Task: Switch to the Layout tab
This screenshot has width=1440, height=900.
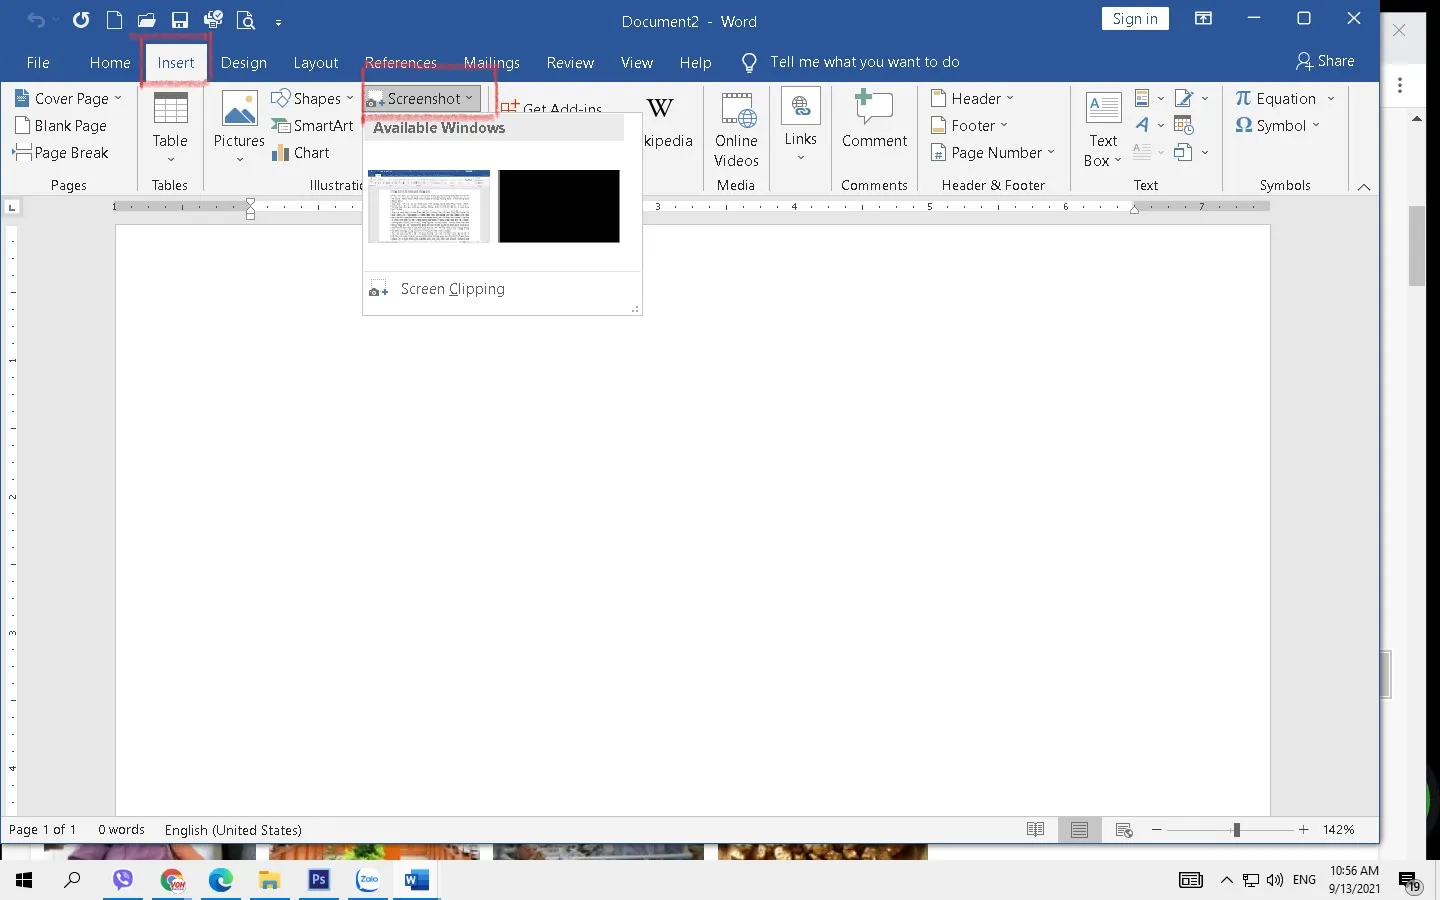Action: (x=316, y=62)
